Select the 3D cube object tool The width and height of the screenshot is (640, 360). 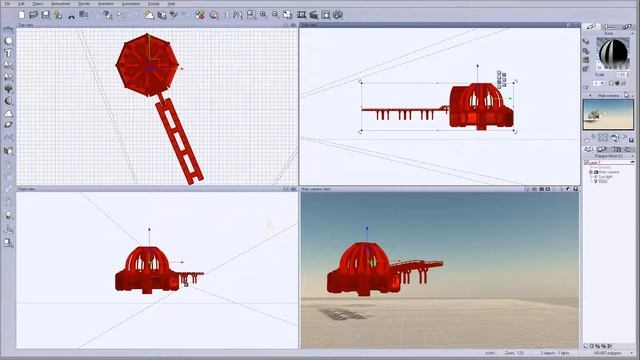(x=8, y=151)
